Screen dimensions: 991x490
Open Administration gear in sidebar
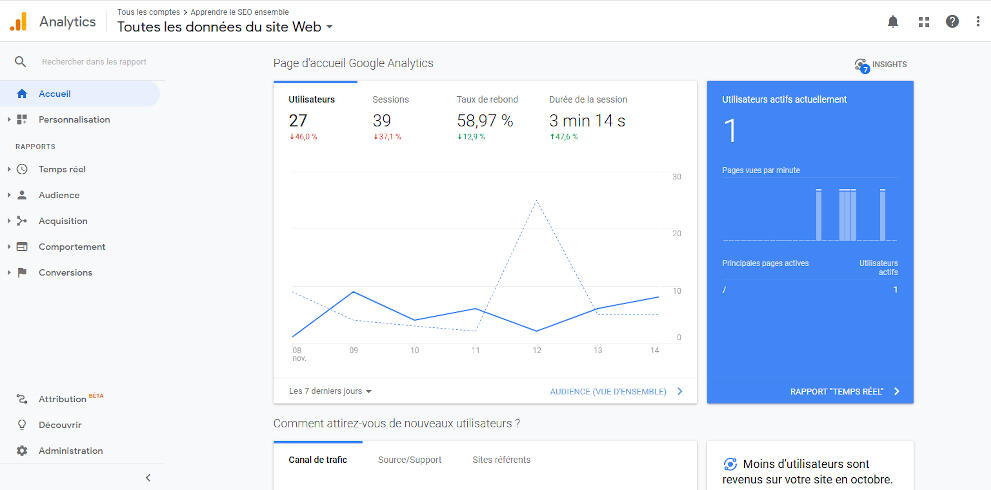[70, 451]
